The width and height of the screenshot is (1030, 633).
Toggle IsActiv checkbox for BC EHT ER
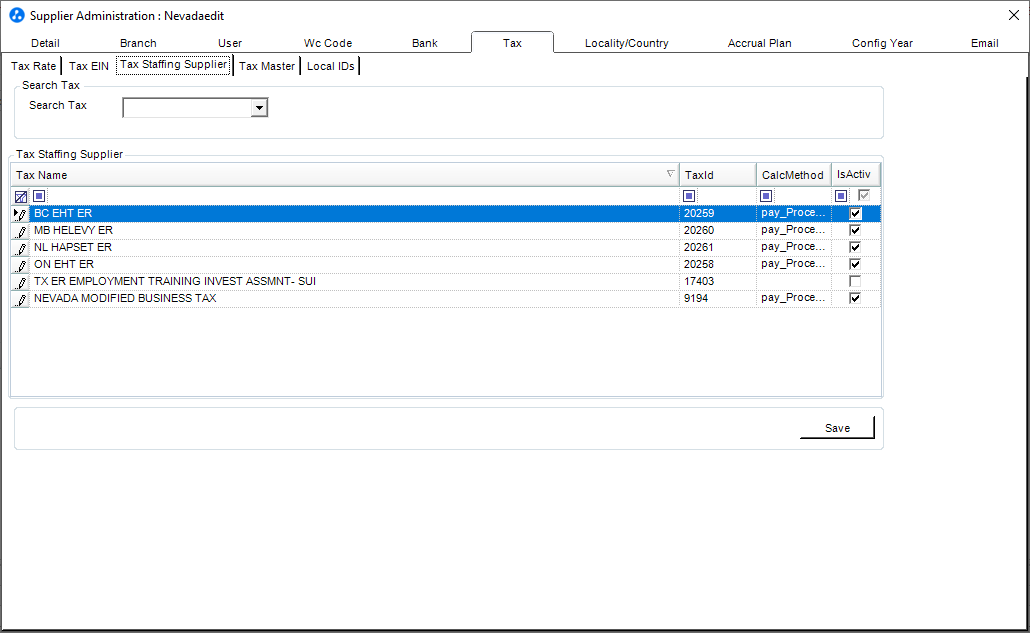click(855, 213)
